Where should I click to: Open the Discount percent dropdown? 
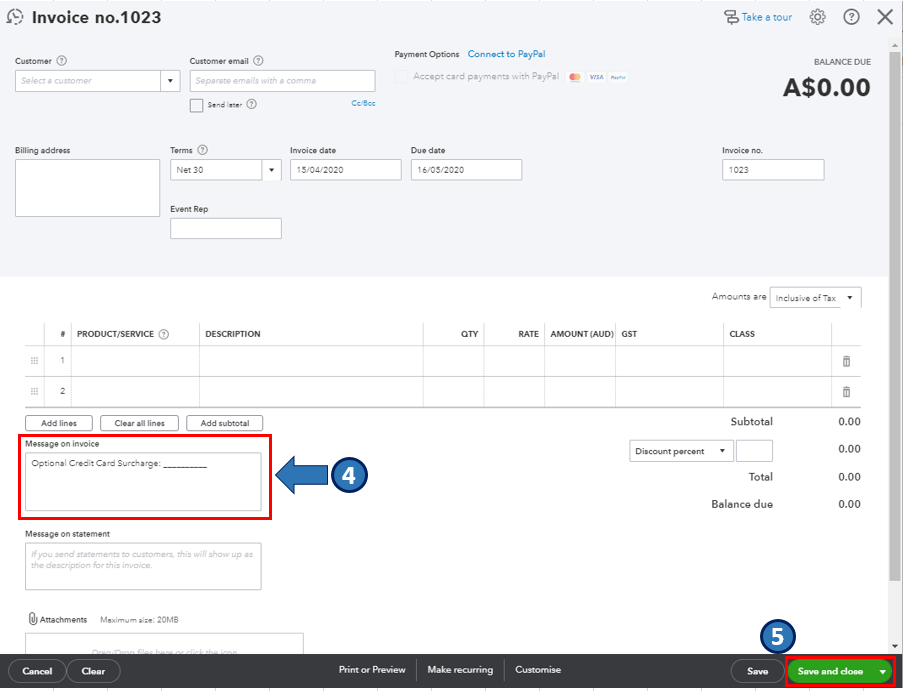pos(681,451)
